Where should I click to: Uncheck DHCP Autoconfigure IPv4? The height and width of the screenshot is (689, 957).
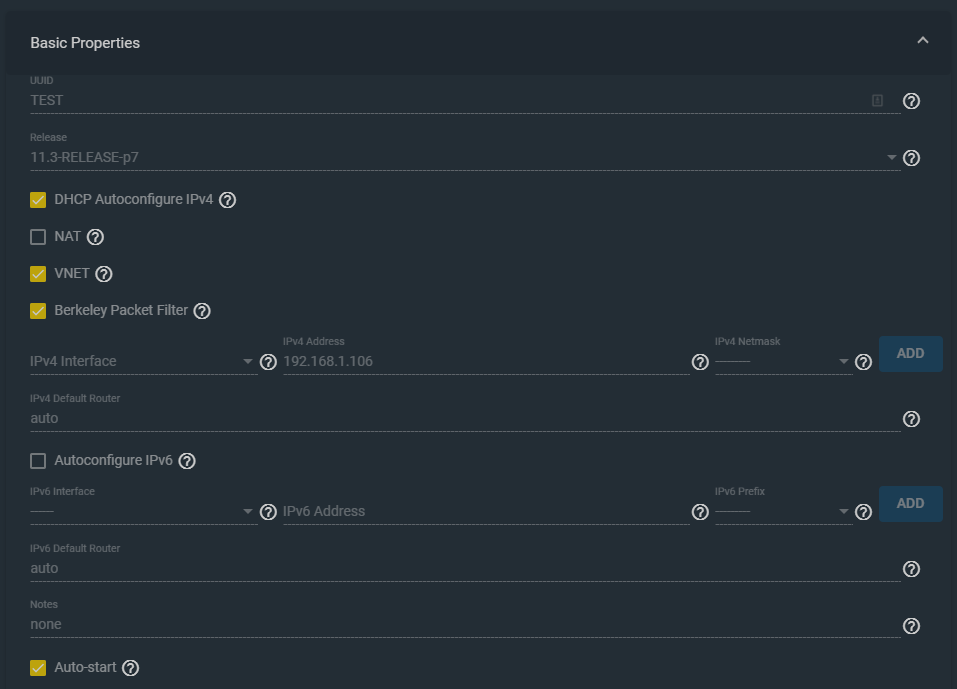point(38,200)
